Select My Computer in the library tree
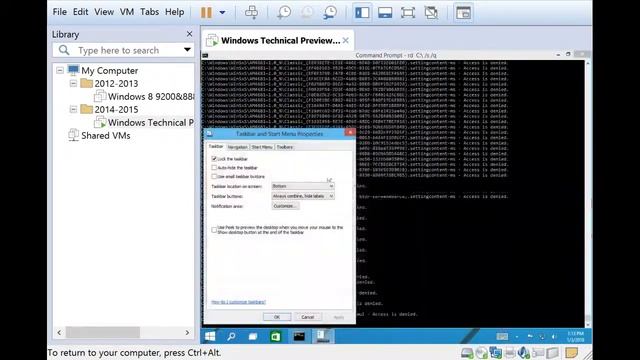The image size is (640, 360). coord(109,71)
